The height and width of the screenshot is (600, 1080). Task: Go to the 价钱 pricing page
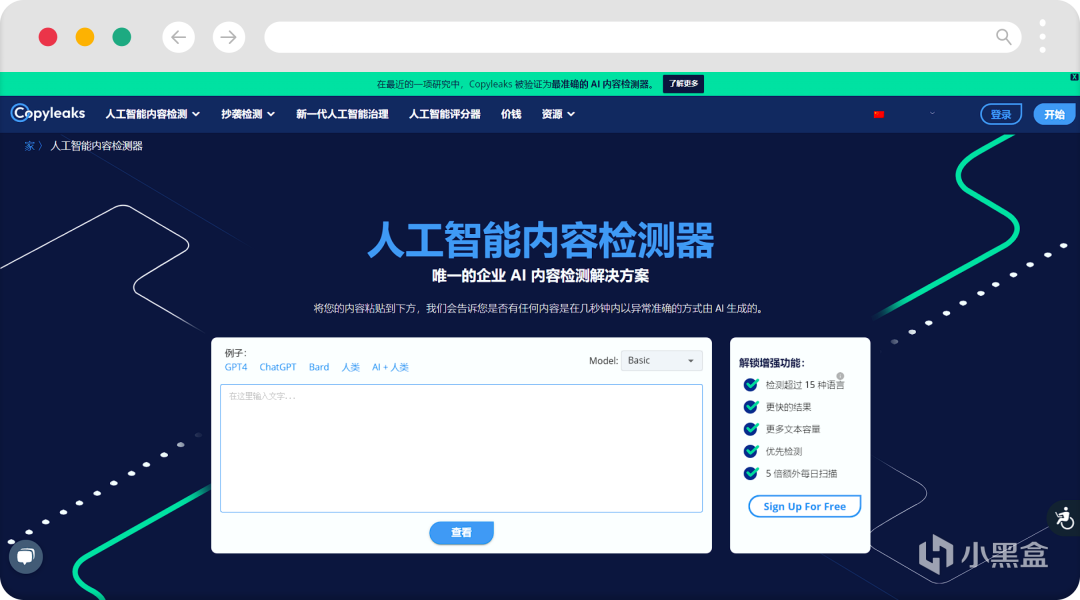click(511, 114)
